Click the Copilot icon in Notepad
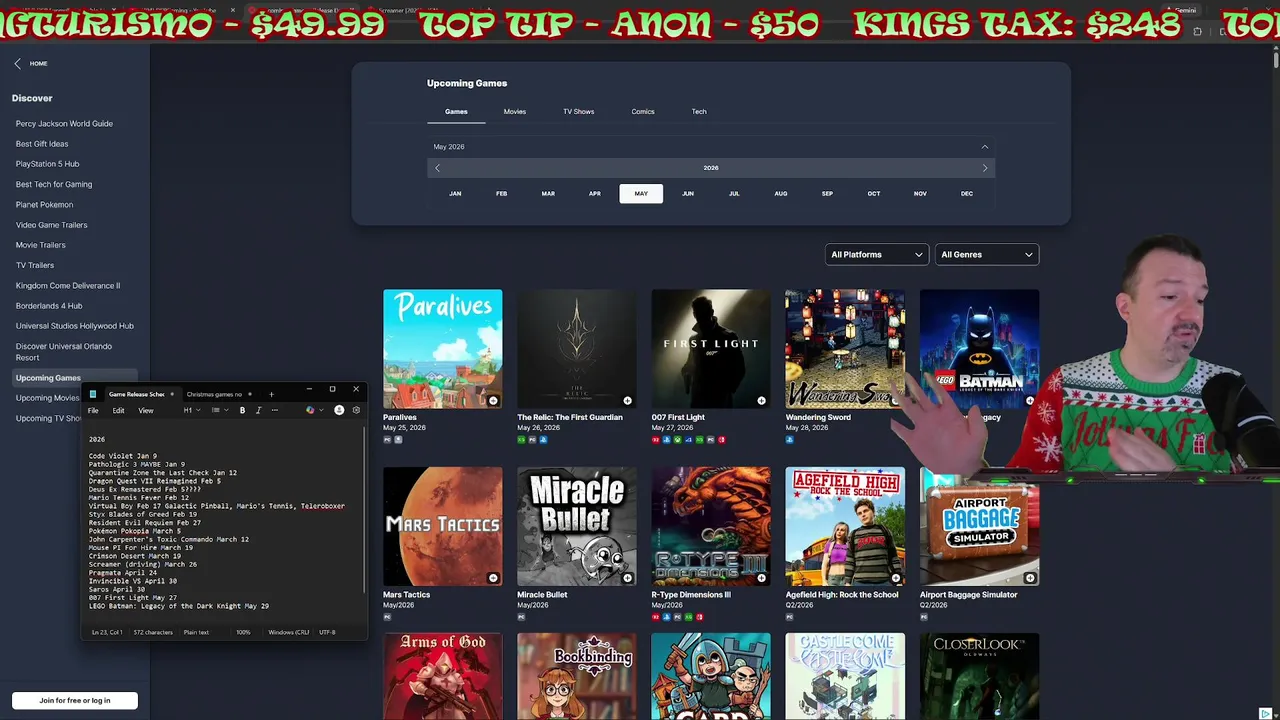Viewport: 1280px width, 720px height. pos(310,410)
